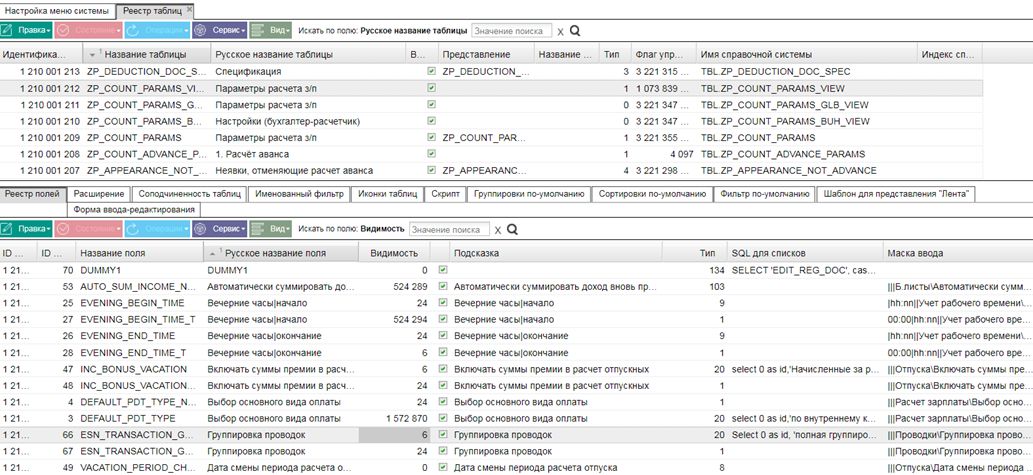This screenshot has width=1033, height=475.
Task: Select the visibility value 524 294
Action: tap(394, 319)
